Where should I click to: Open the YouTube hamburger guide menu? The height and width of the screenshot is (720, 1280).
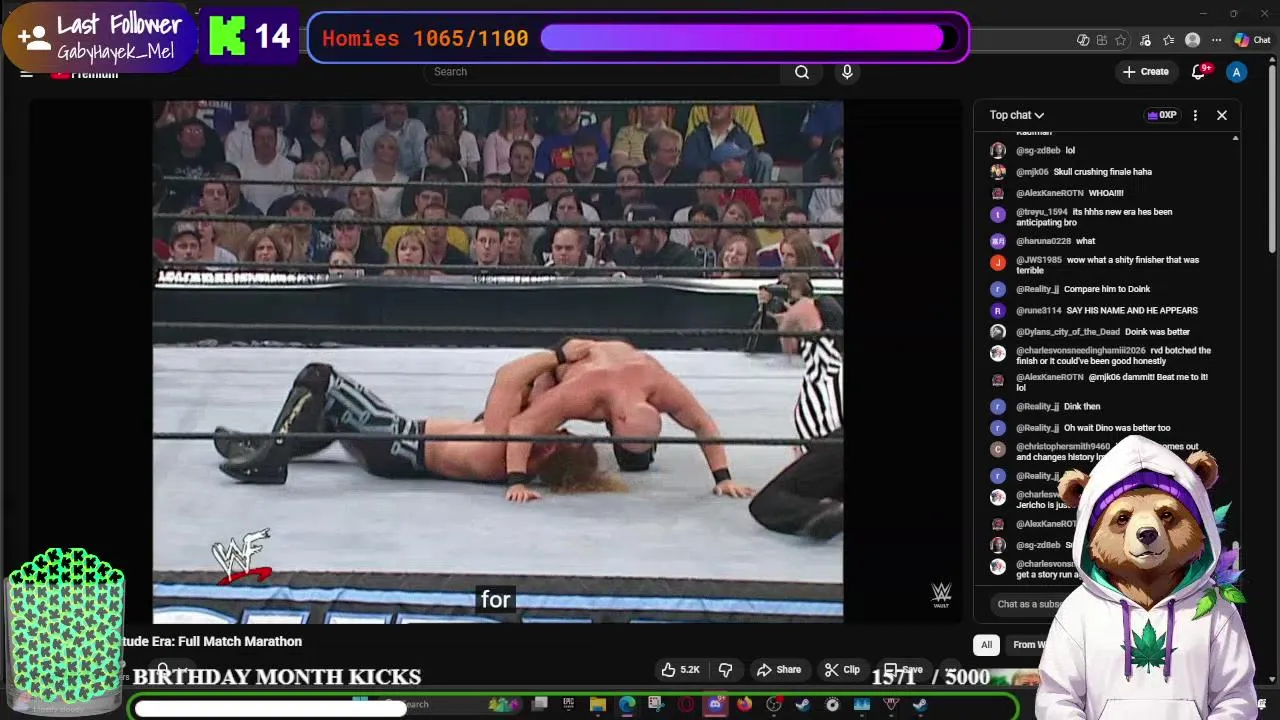(27, 73)
